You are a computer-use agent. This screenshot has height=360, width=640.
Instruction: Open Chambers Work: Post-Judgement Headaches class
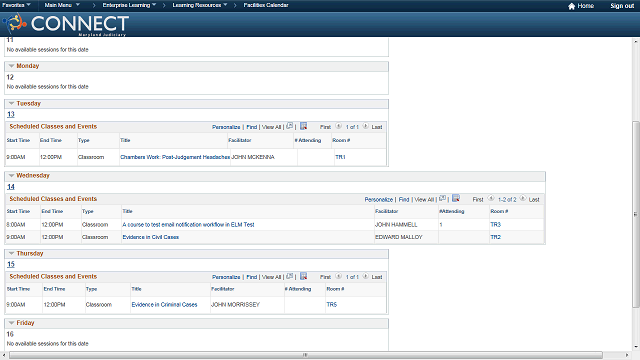pyautogui.click(x=175, y=157)
